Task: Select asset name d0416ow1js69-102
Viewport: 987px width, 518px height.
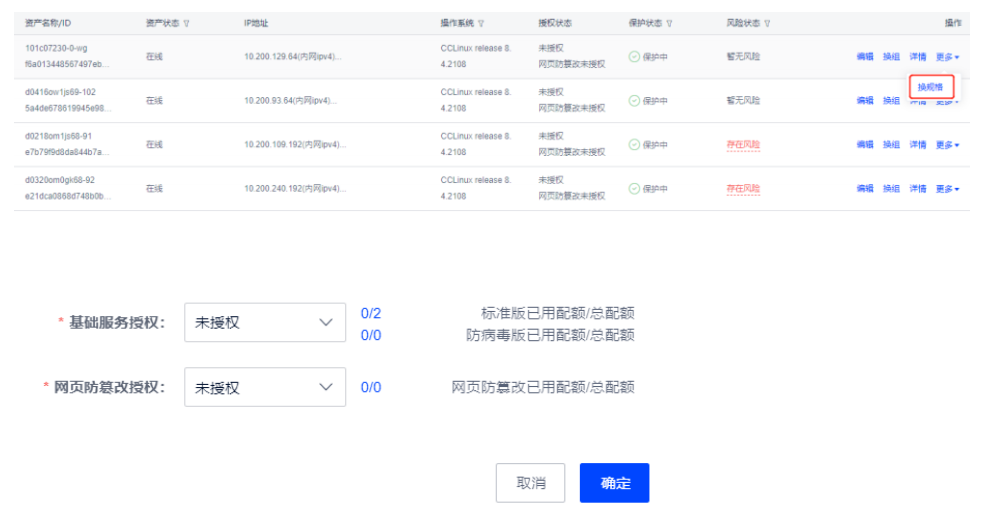Action: 60,93
